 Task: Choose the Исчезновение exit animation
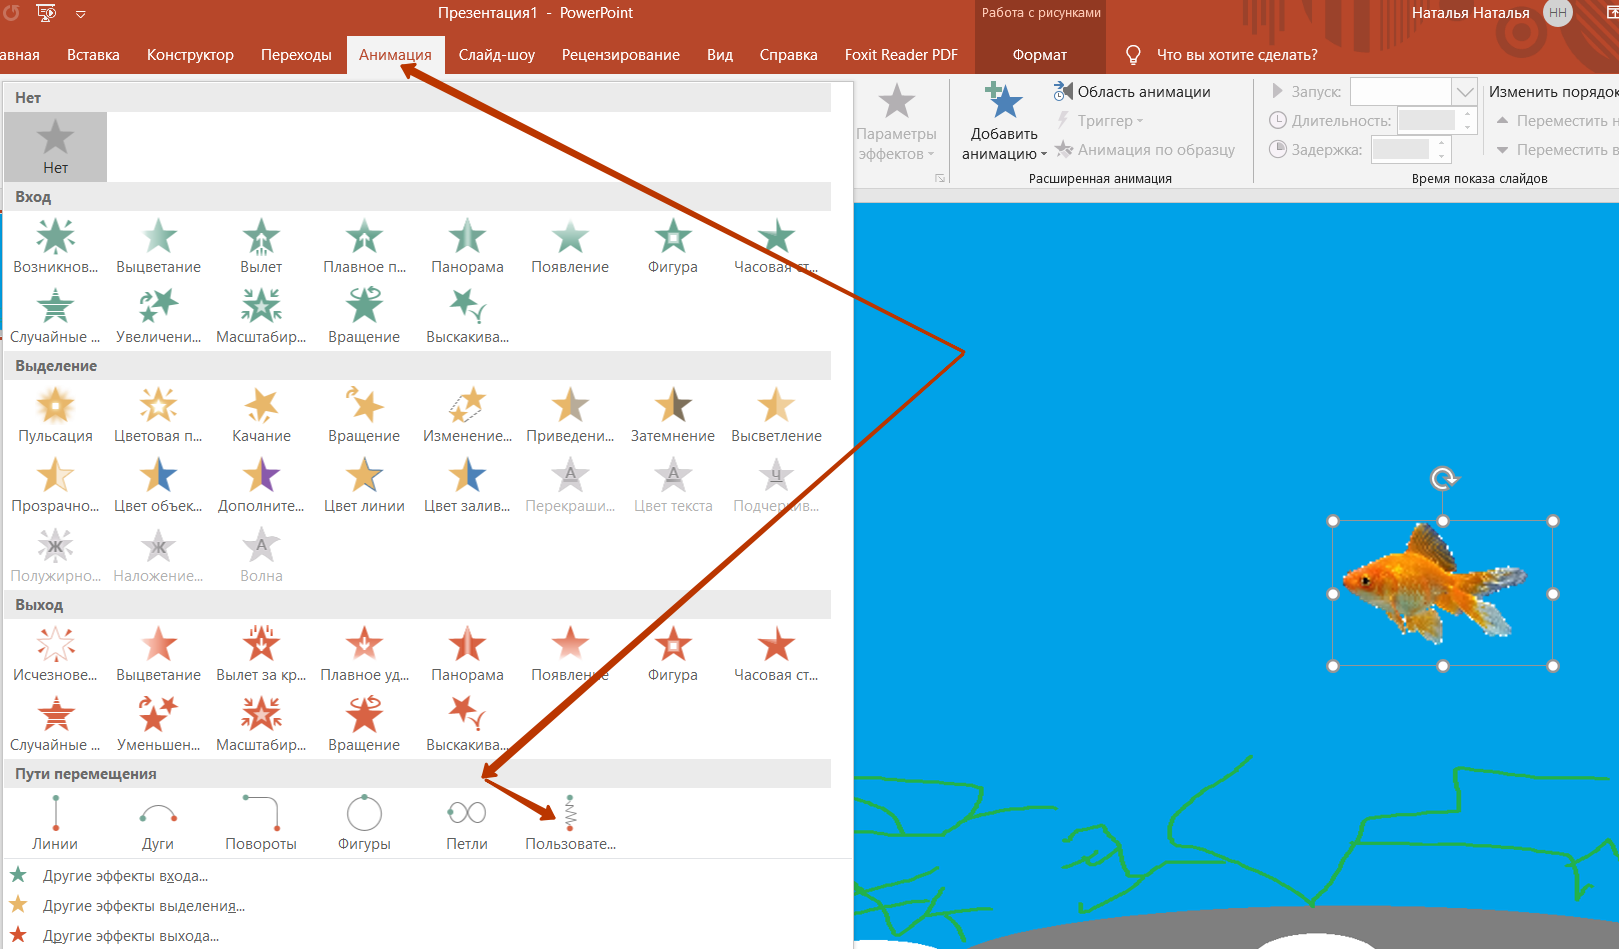(x=55, y=654)
